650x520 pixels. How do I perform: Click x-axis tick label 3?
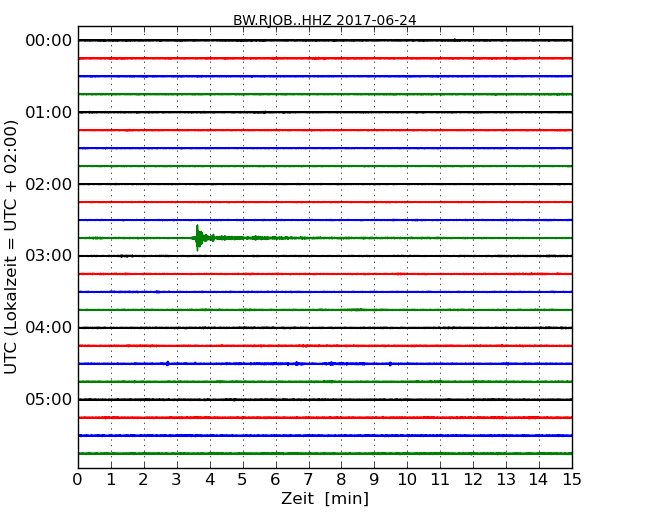pos(177,480)
